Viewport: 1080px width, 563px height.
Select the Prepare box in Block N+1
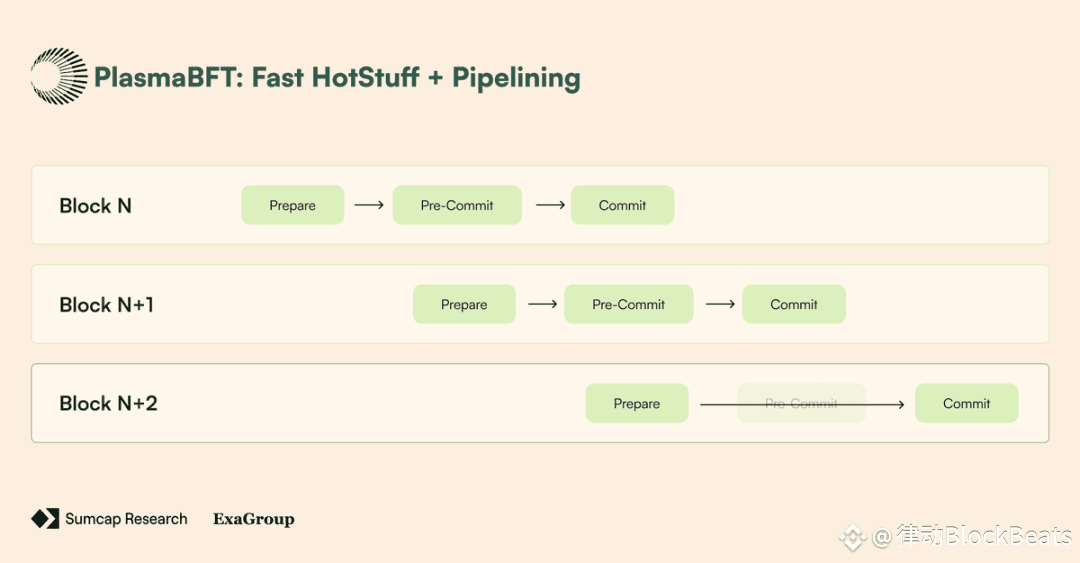coord(464,304)
